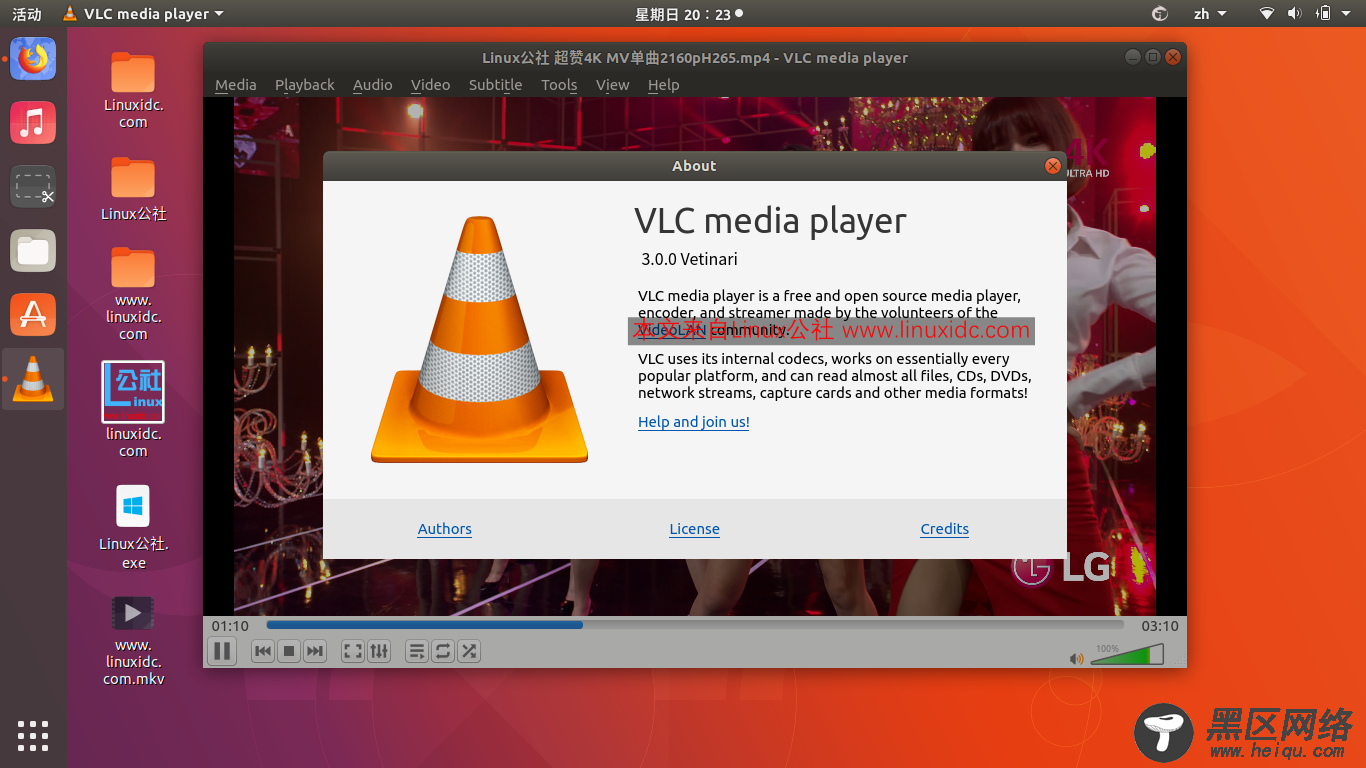This screenshot has height=768, width=1366.
Task: Adjust the volume level slider
Action: (1126, 655)
